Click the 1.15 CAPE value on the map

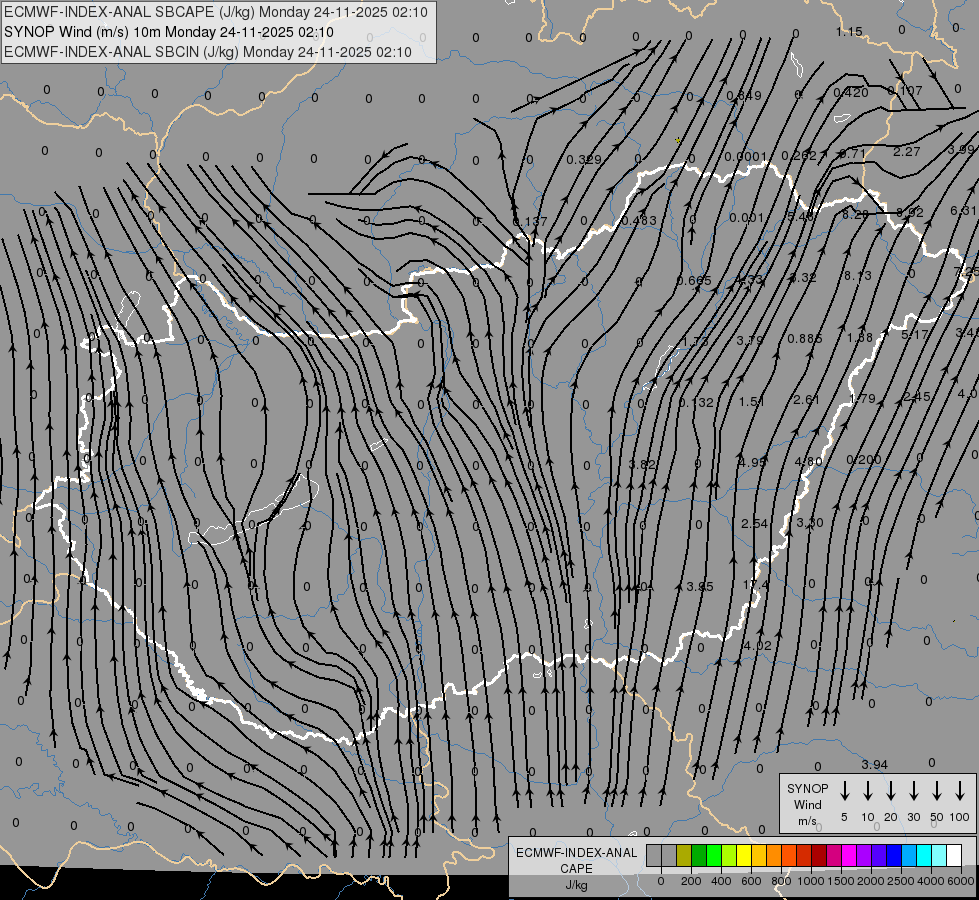click(849, 31)
